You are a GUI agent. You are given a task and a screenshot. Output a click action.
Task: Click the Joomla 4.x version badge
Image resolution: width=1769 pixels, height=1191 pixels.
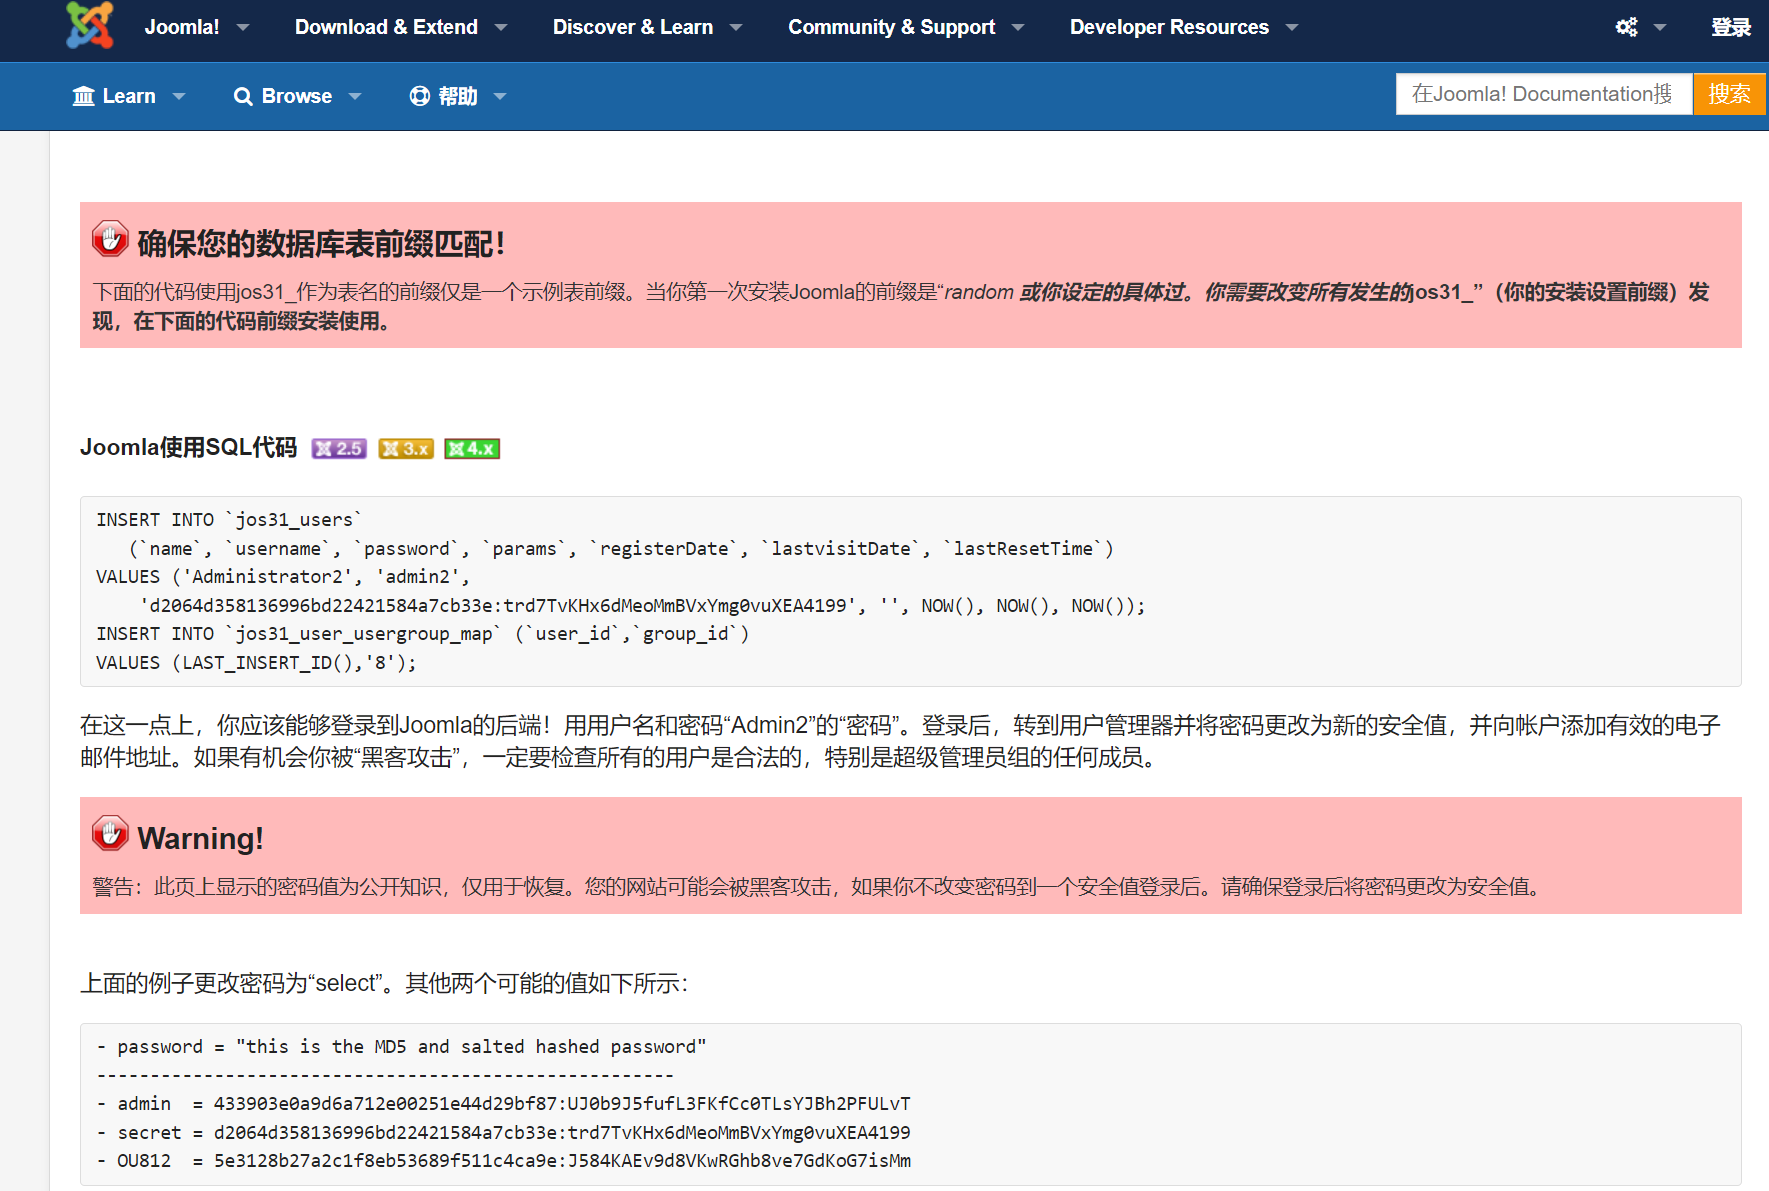[x=472, y=449]
